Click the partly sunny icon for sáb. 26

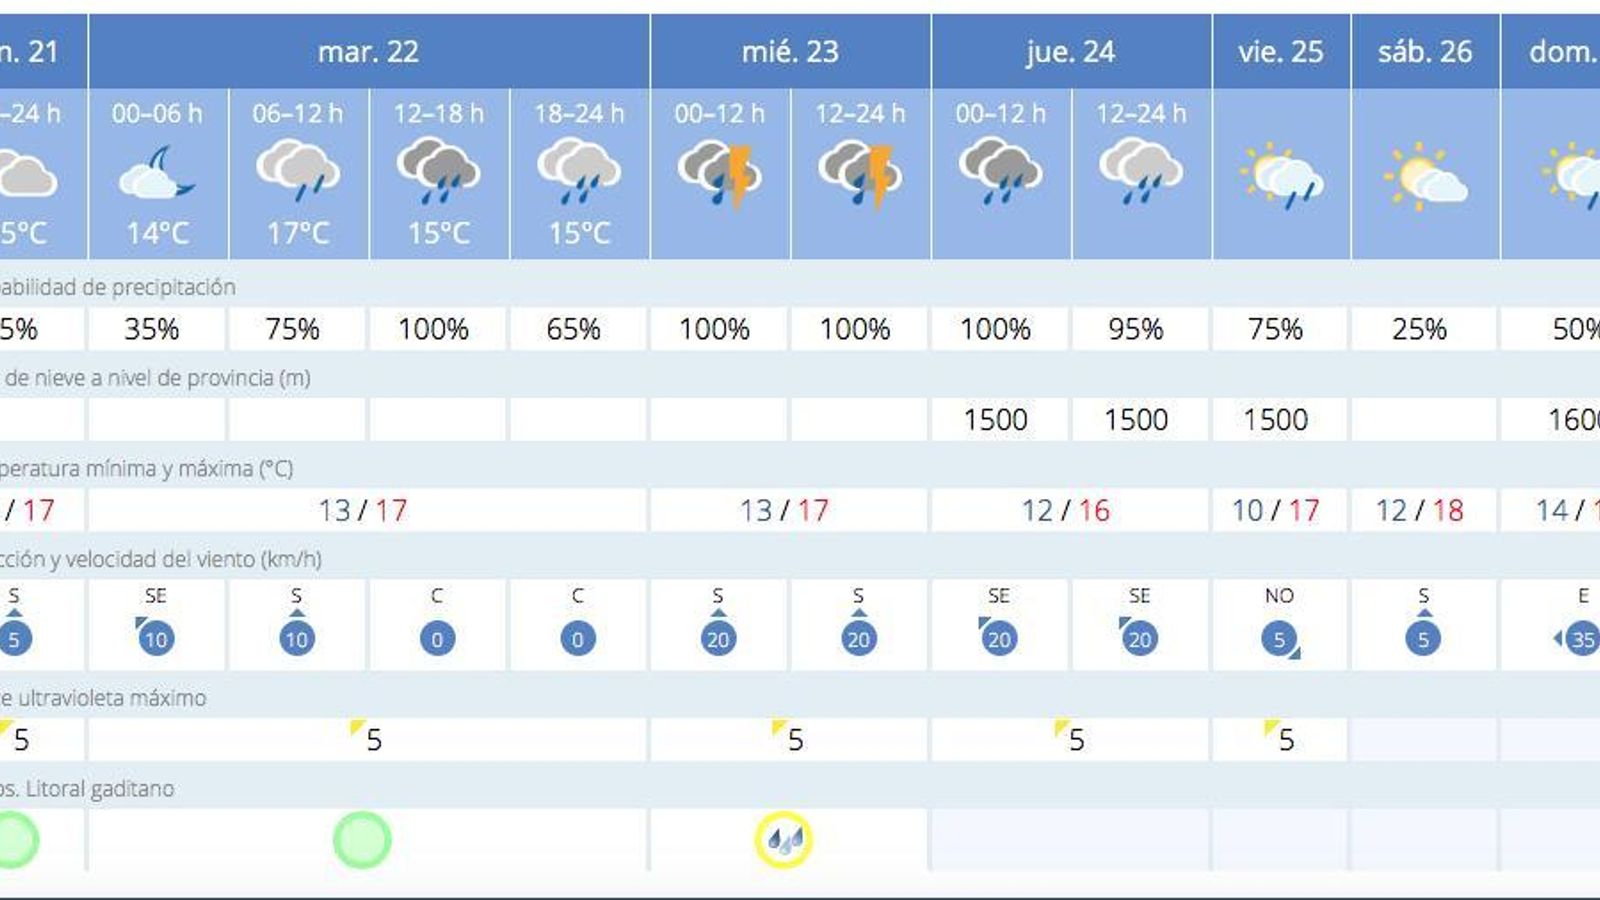coord(1425,176)
